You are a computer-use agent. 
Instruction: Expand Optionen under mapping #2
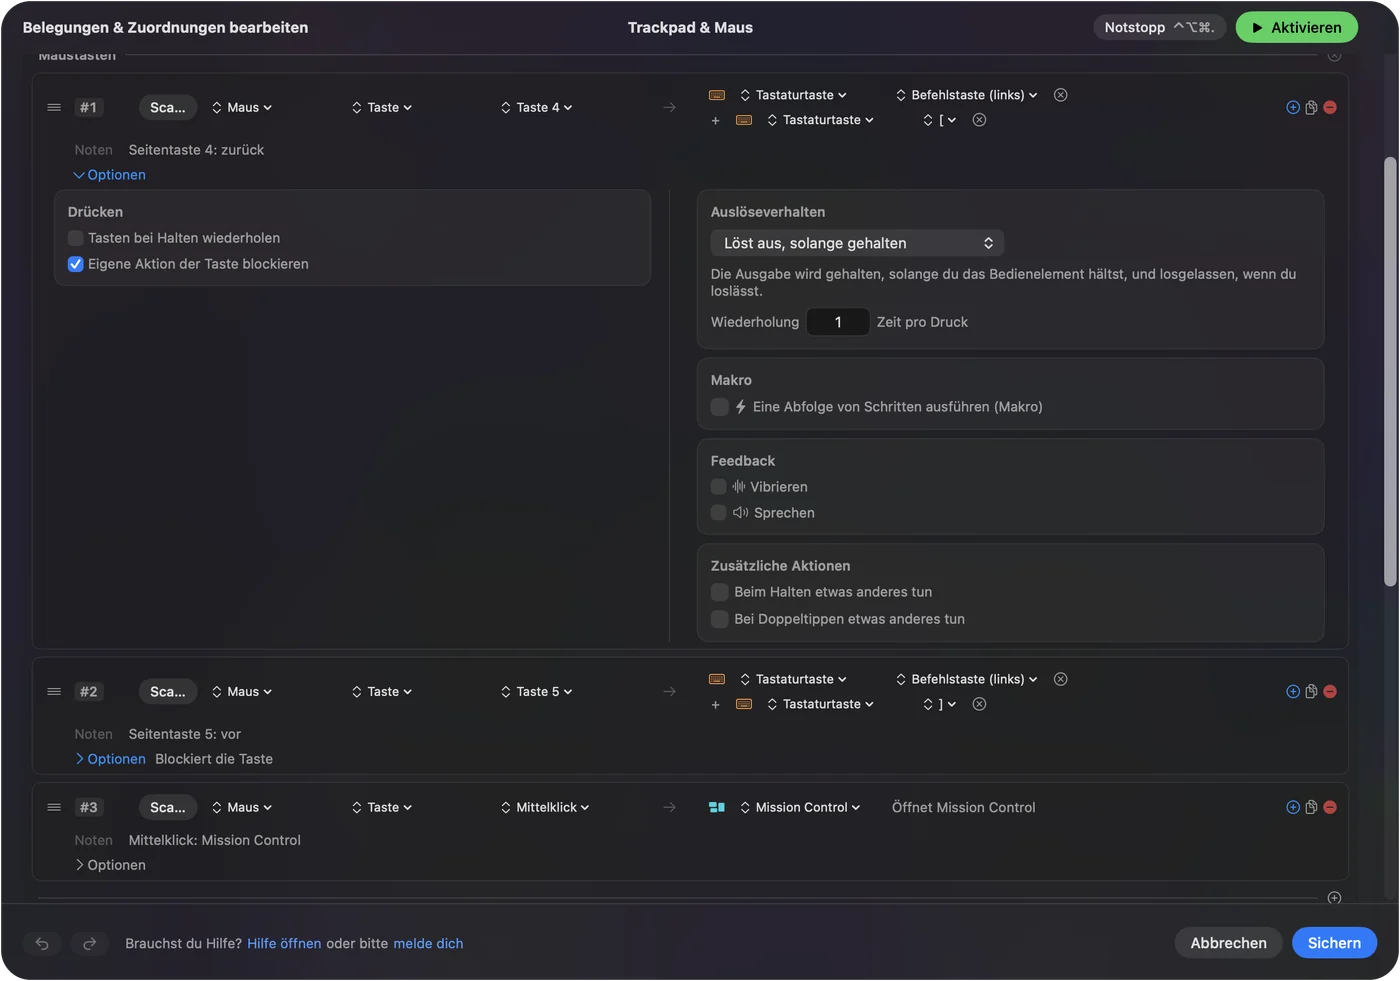point(110,759)
